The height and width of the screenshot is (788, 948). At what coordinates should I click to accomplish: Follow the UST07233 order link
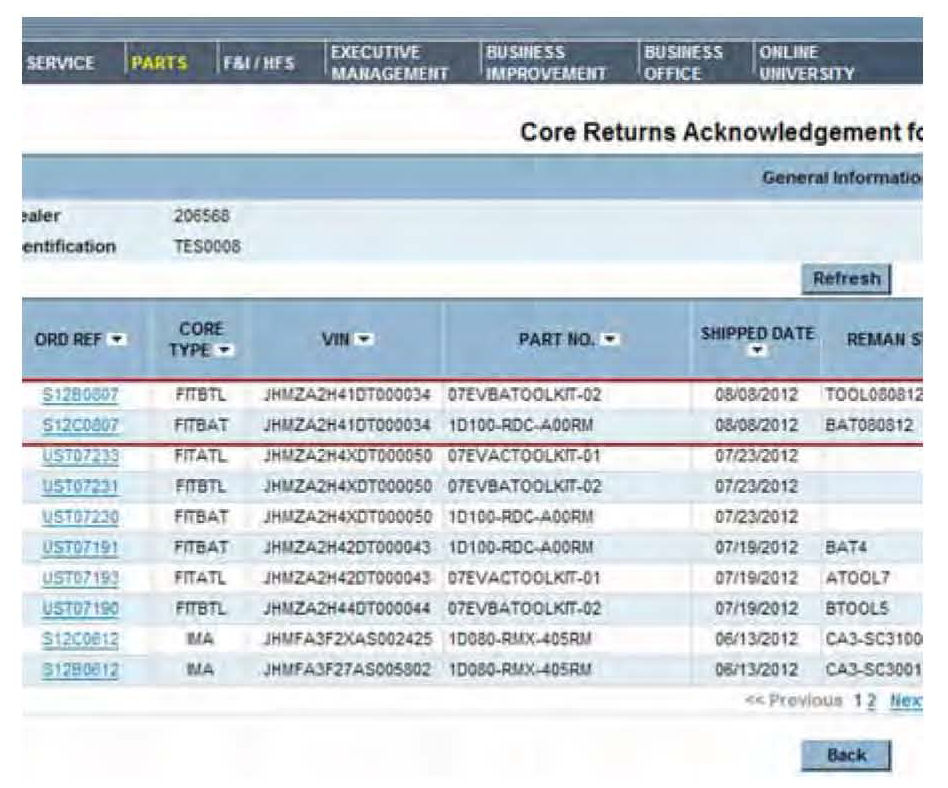pos(80,455)
